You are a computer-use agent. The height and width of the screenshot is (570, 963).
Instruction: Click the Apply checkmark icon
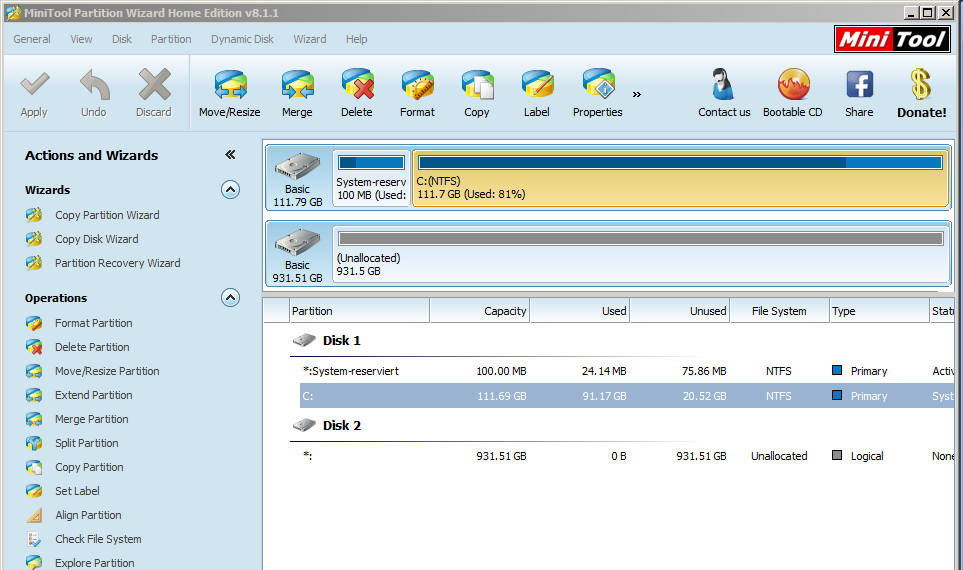pyautogui.click(x=34, y=84)
